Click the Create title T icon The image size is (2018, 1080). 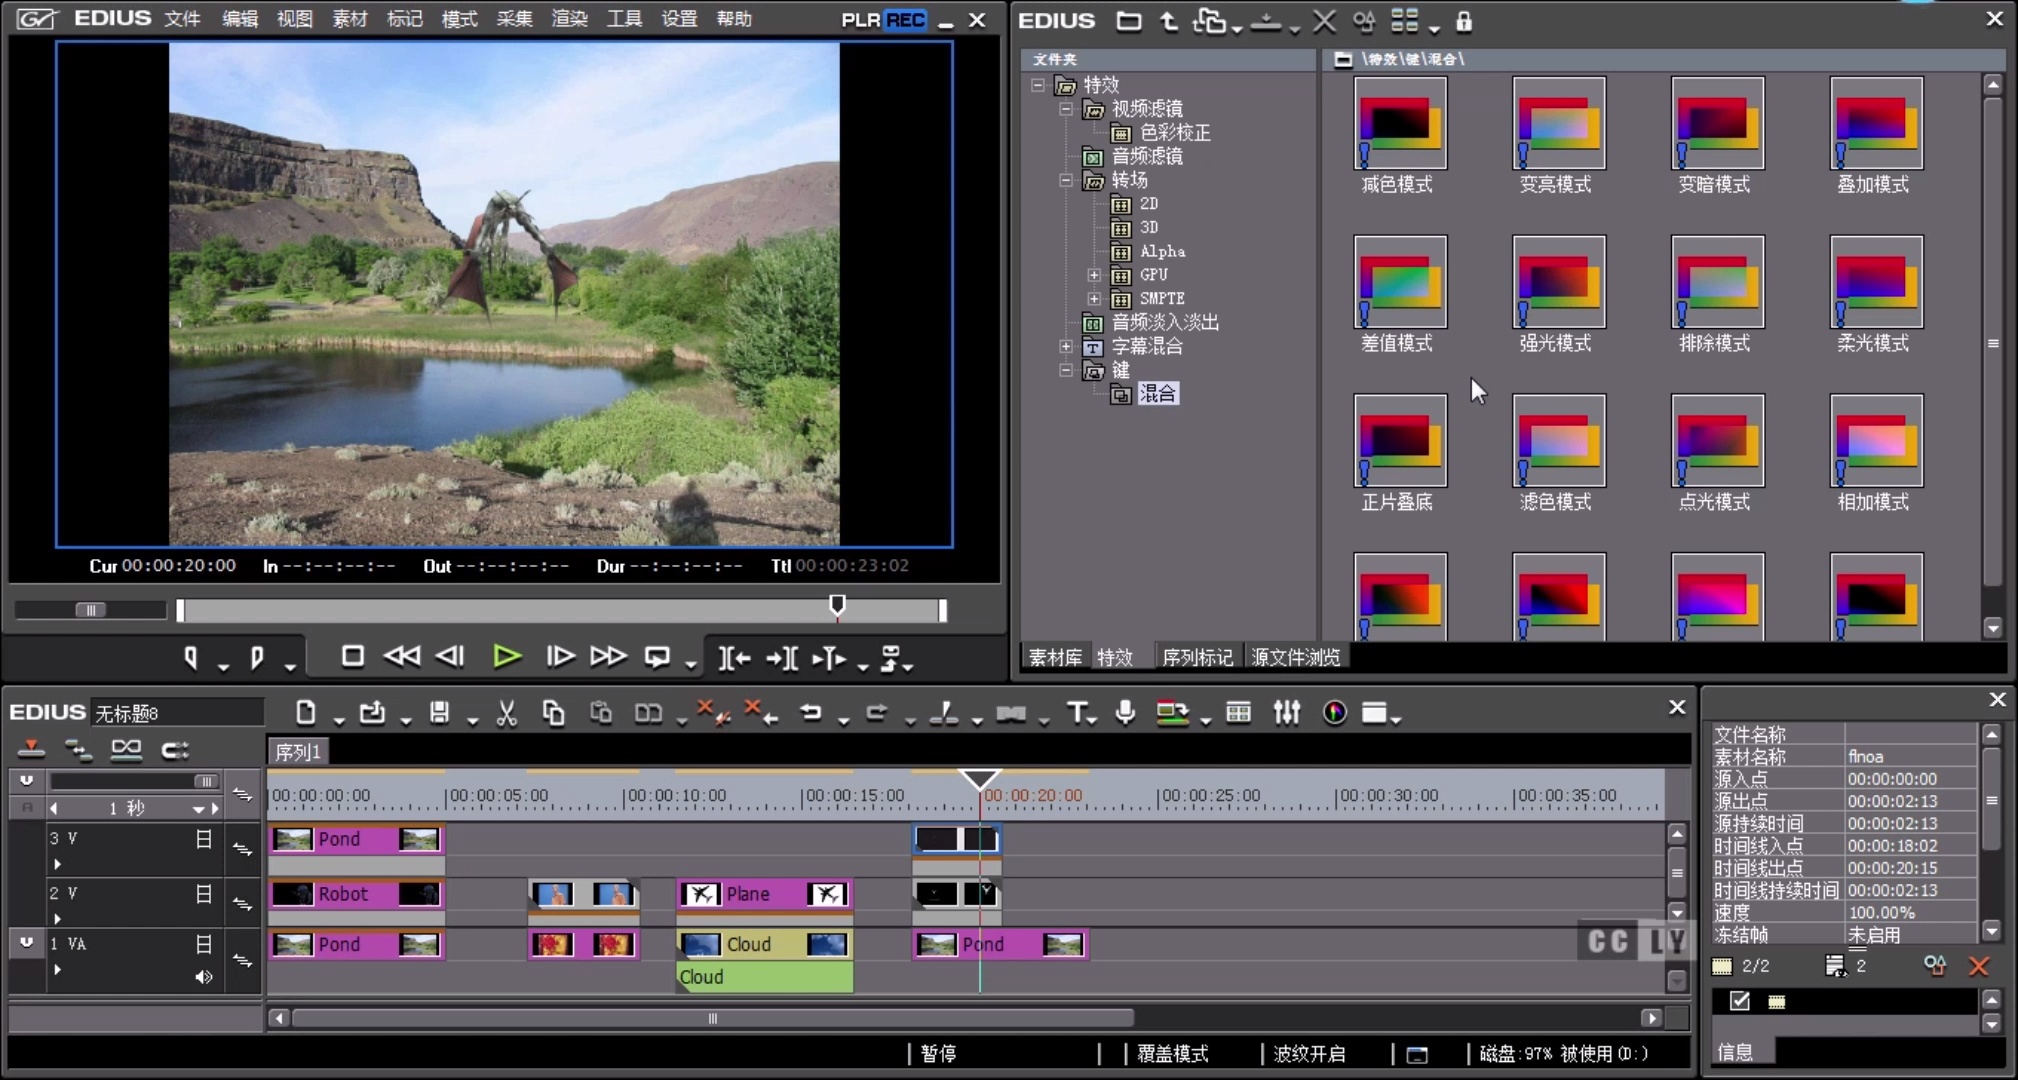pyautogui.click(x=1076, y=713)
